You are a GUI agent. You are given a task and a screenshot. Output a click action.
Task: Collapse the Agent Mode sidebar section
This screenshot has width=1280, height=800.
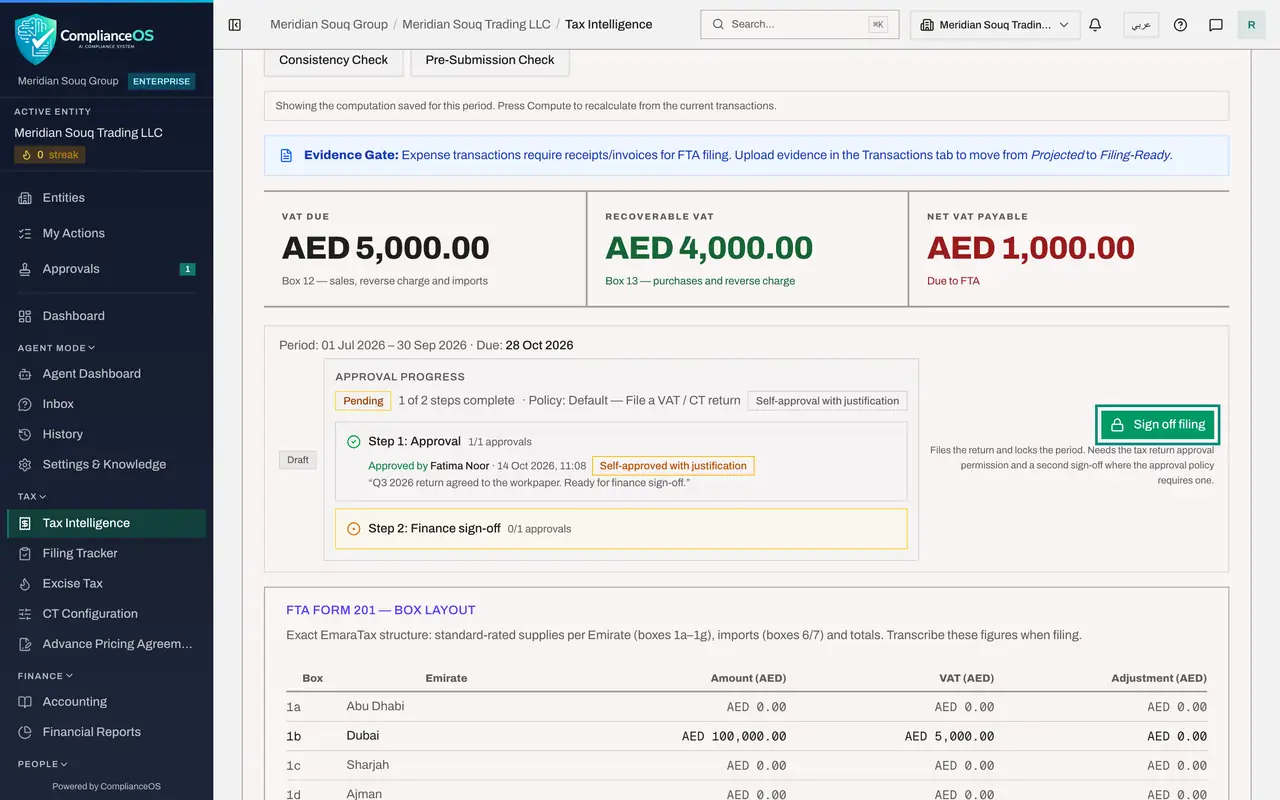click(56, 348)
